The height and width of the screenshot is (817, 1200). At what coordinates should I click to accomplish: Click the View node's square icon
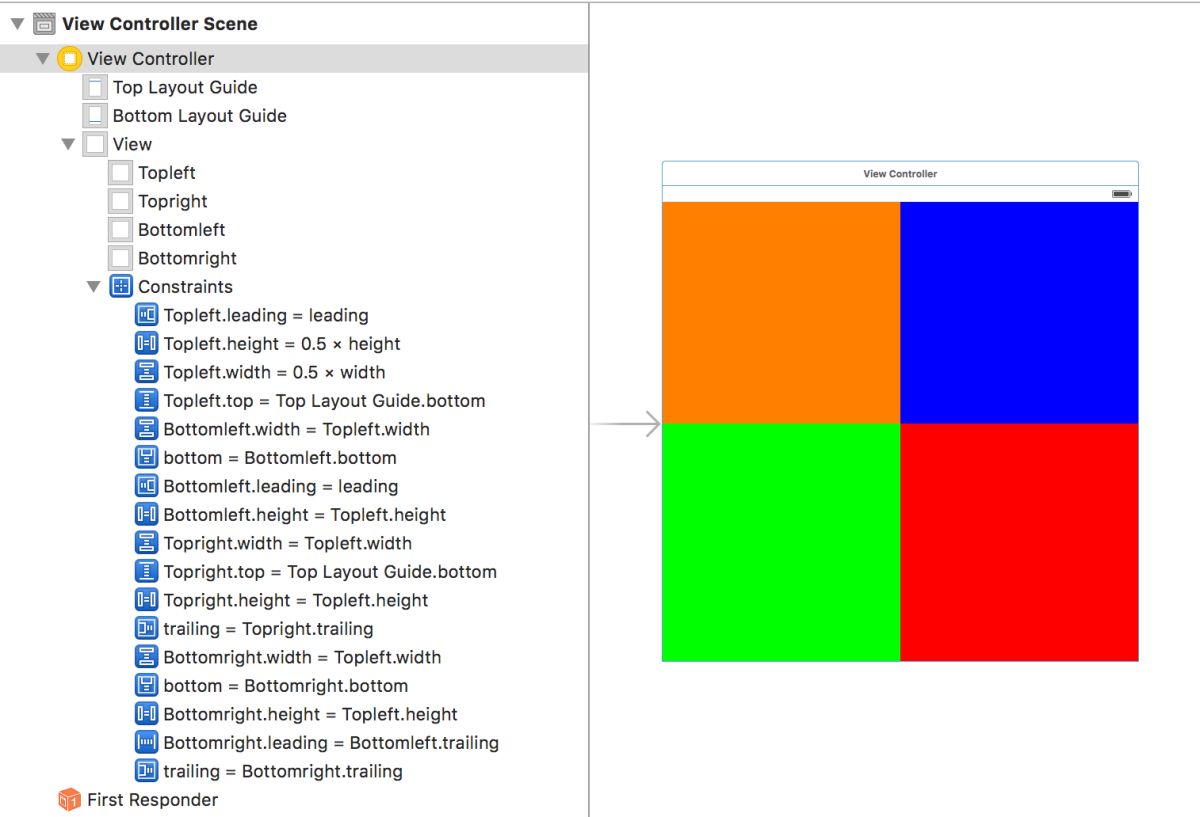(x=95, y=144)
